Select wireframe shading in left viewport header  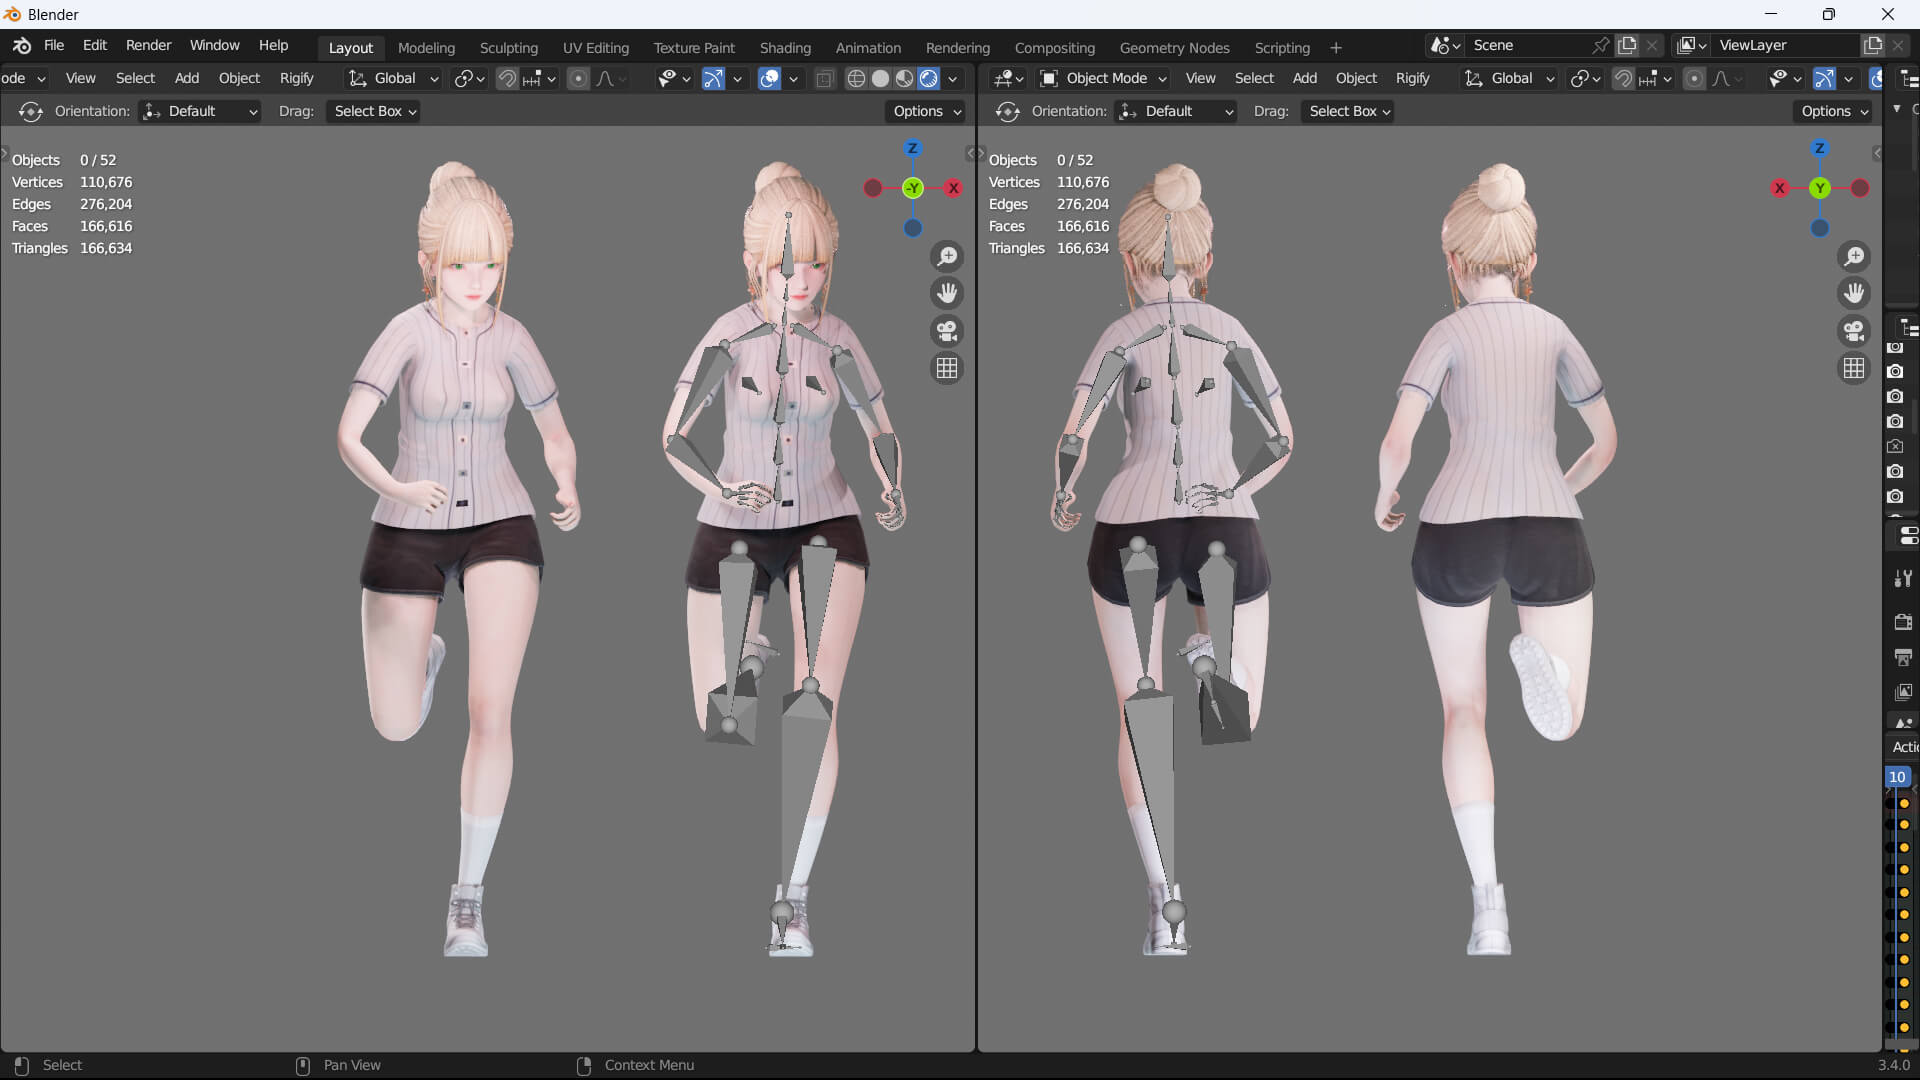tap(856, 78)
